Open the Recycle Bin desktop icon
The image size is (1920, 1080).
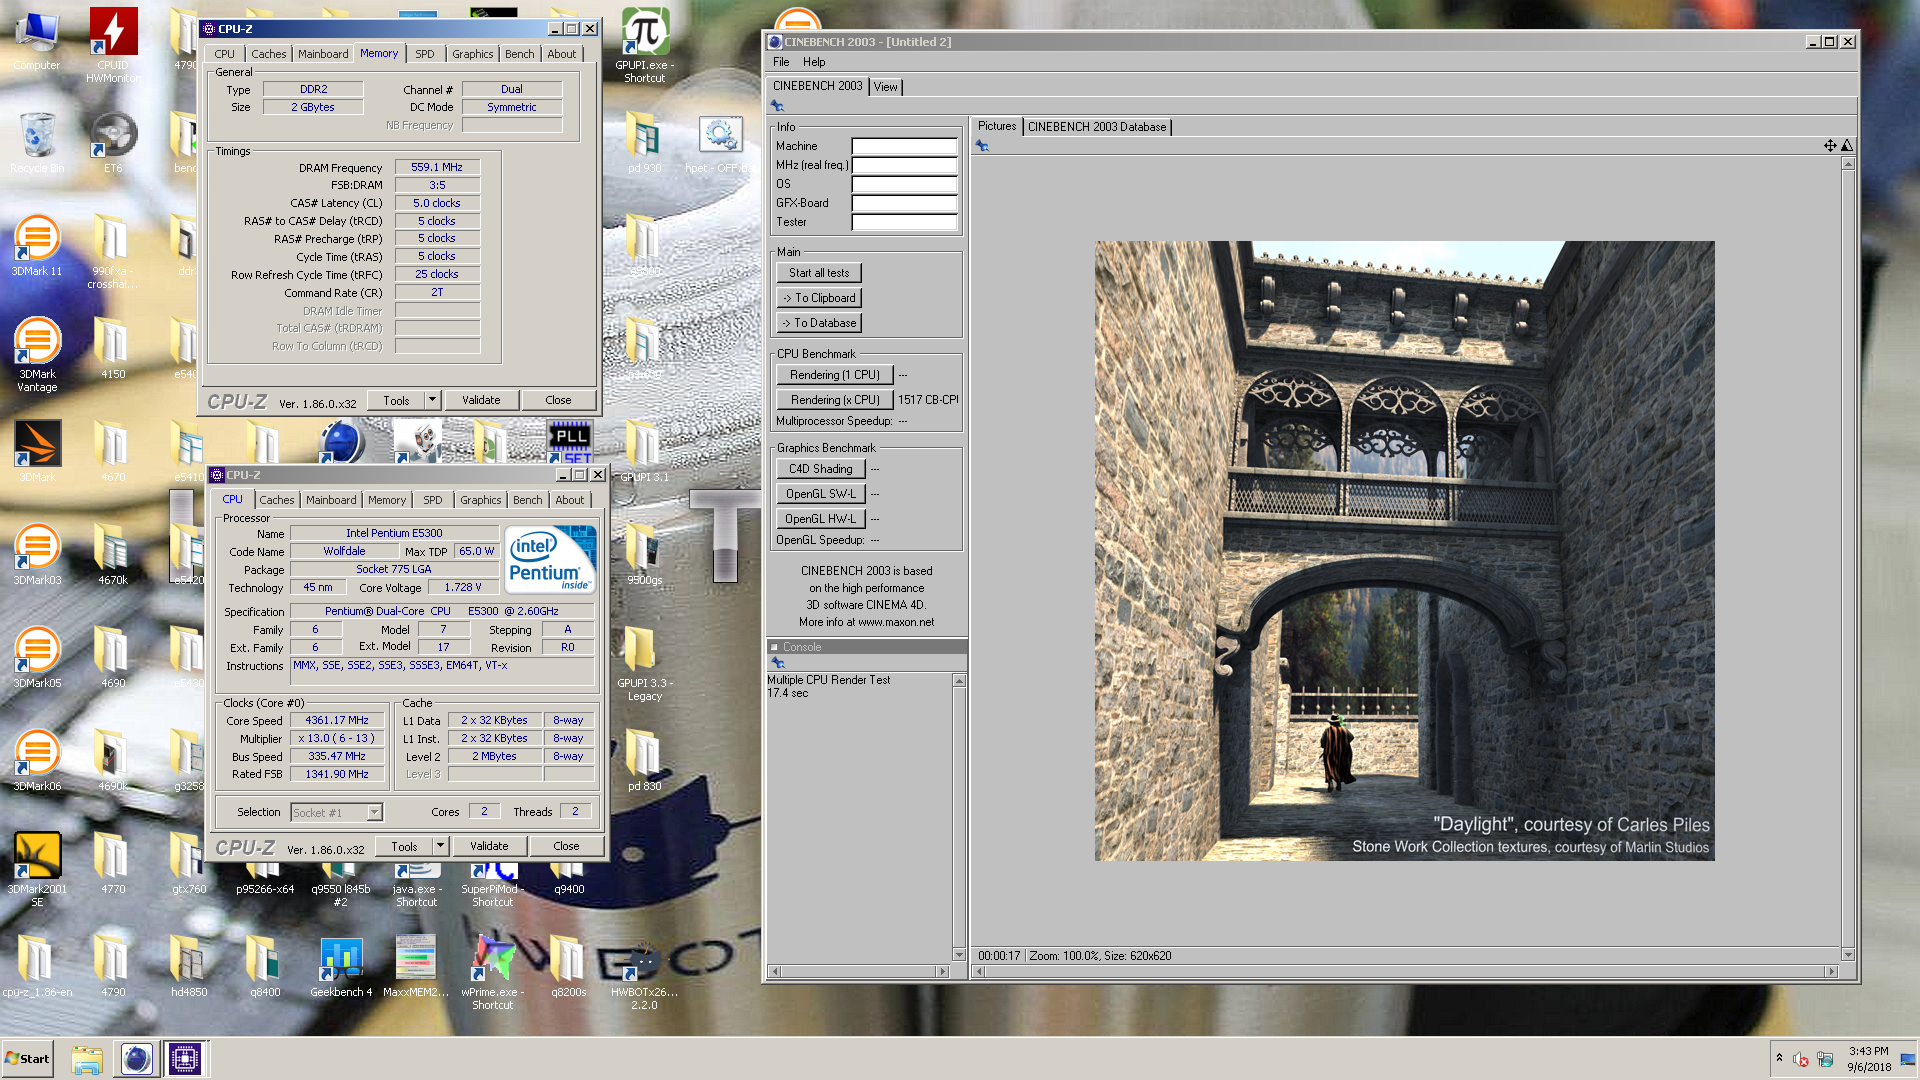[x=37, y=142]
